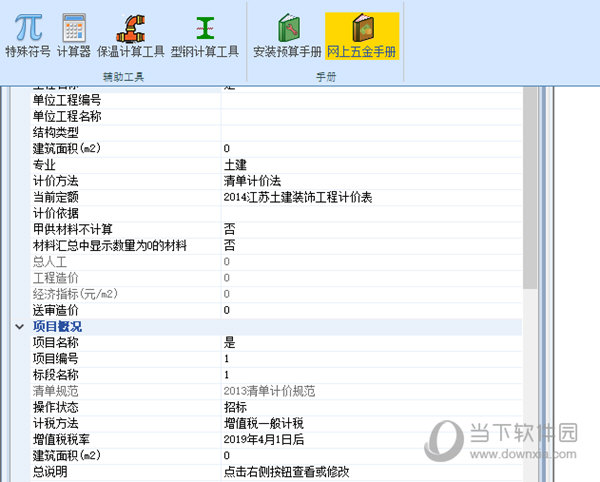Select the 计价方法 value 清单计价法
This screenshot has height=482, width=600.
coord(372,181)
